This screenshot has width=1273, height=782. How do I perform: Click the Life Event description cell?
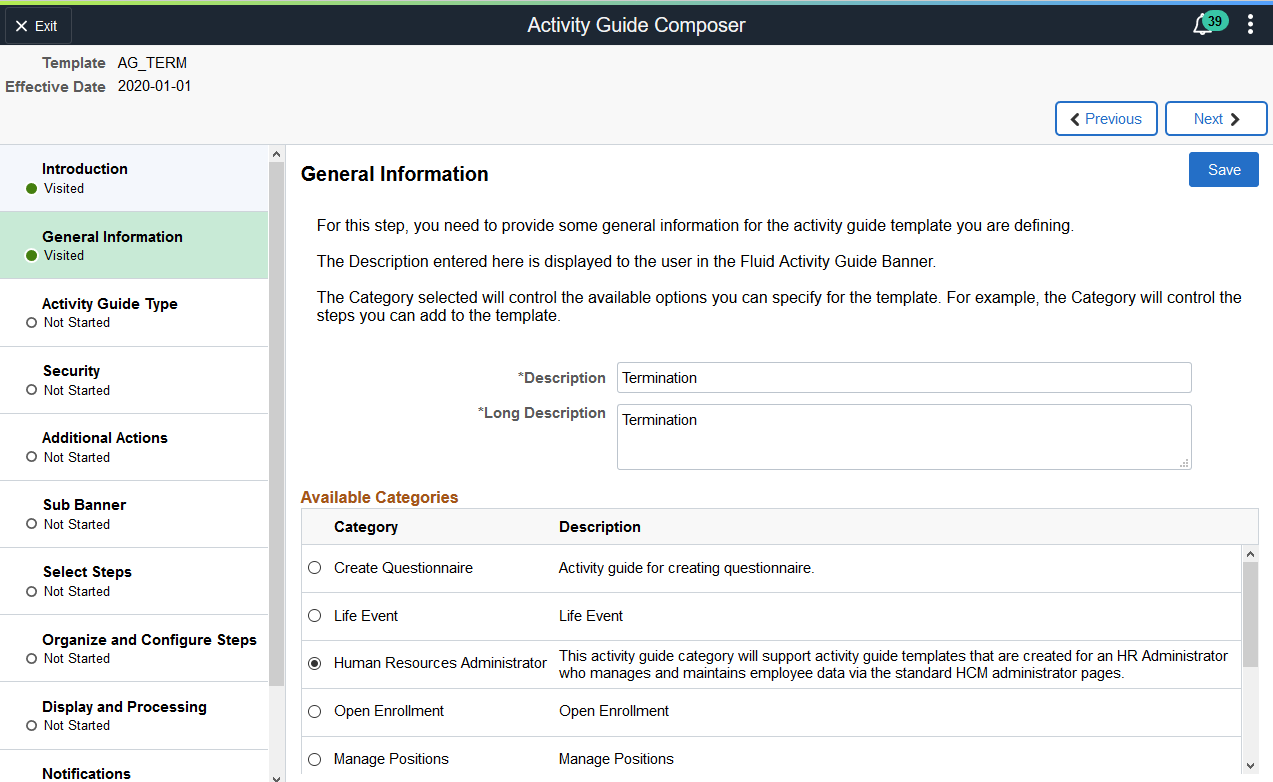coord(591,616)
